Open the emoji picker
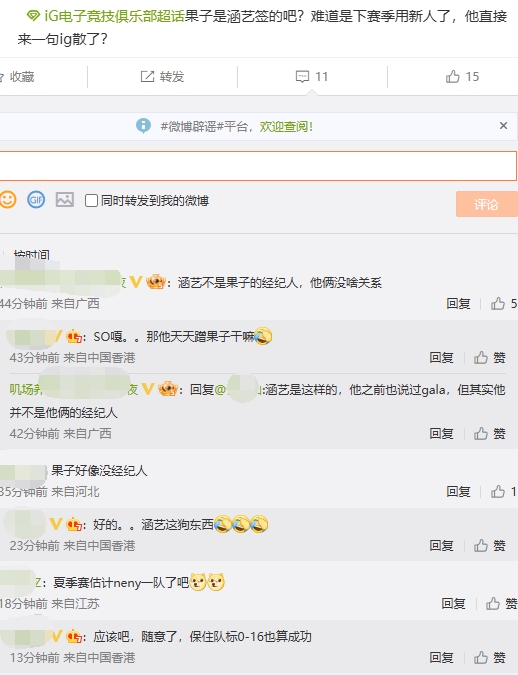The height and width of the screenshot is (675, 518). (8, 200)
